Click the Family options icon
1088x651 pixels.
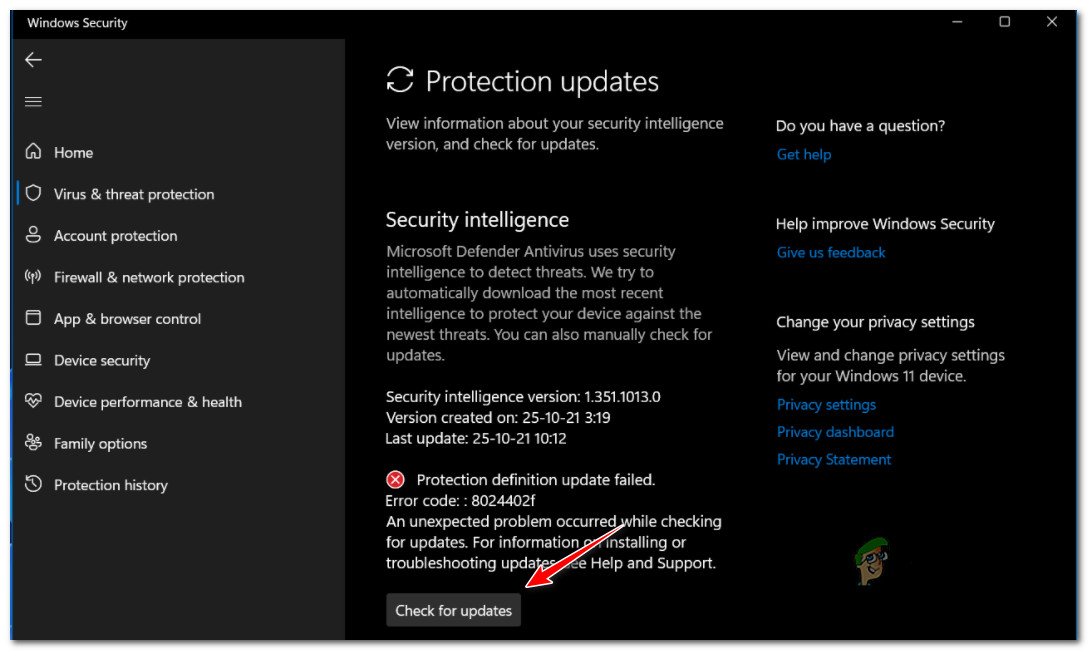pos(34,443)
